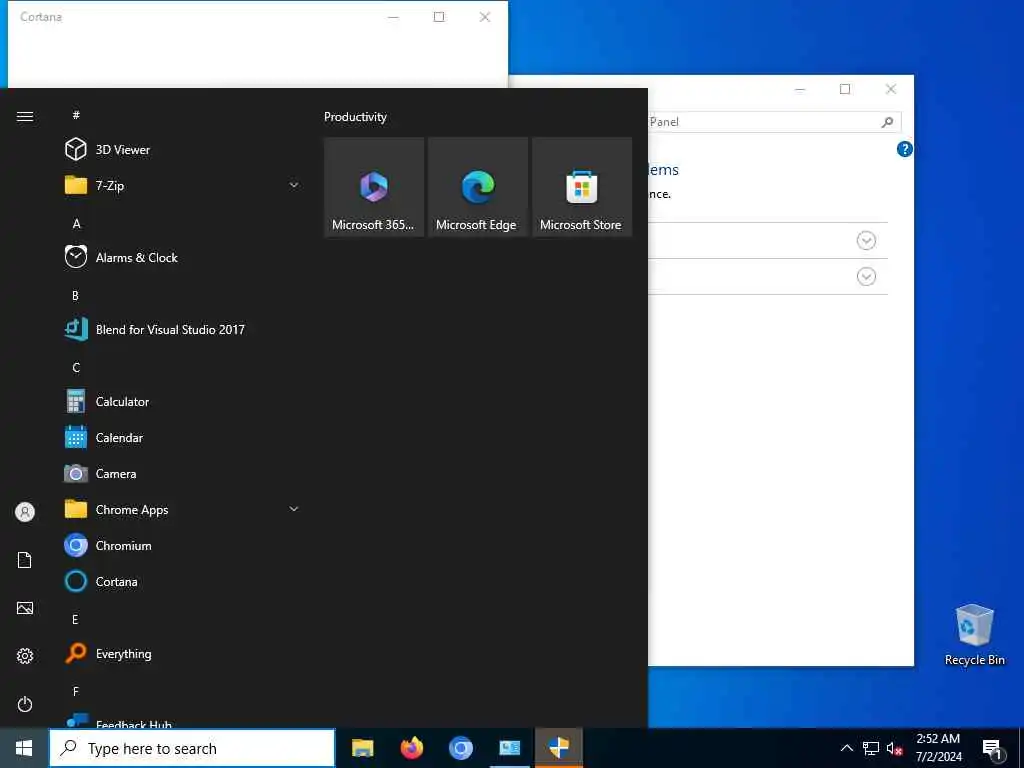
Task: Open the notification center icon
Action: coord(993,749)
